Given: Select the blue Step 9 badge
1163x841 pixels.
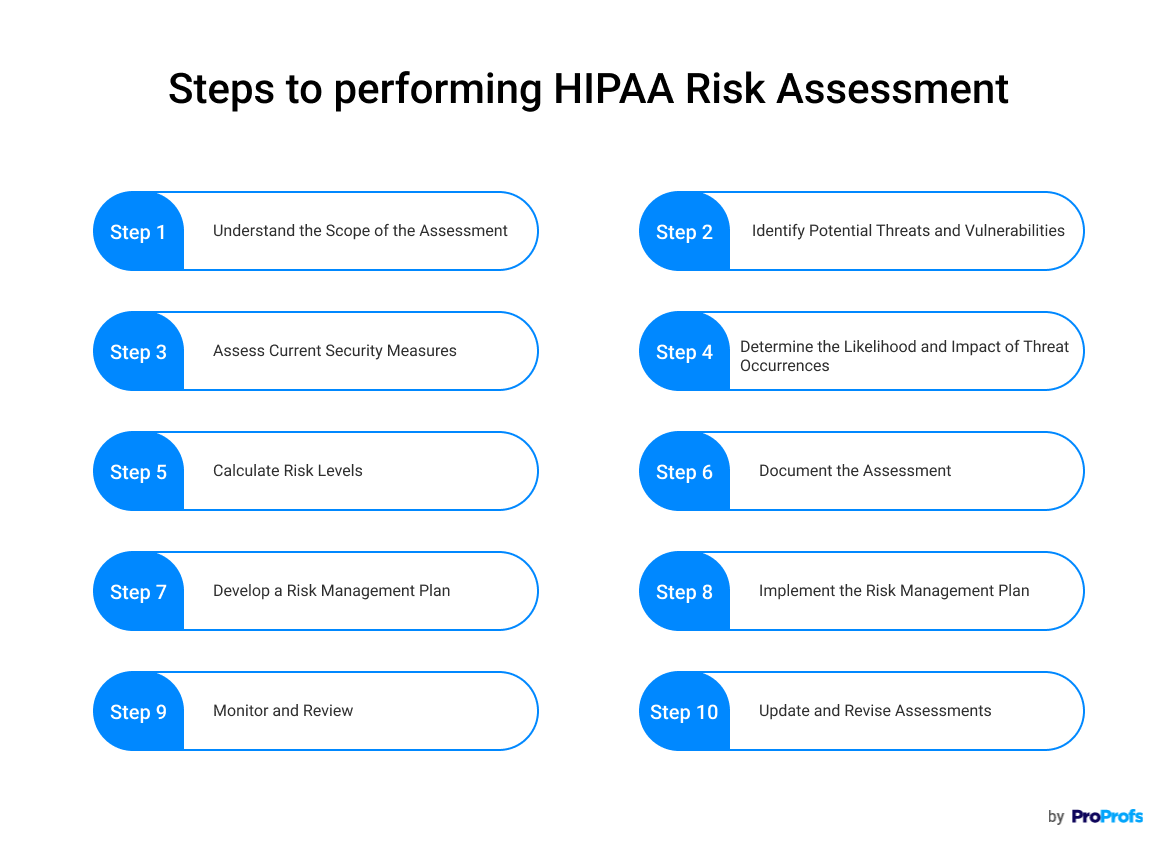Looking at the screenshot, I should coord(138,712).
